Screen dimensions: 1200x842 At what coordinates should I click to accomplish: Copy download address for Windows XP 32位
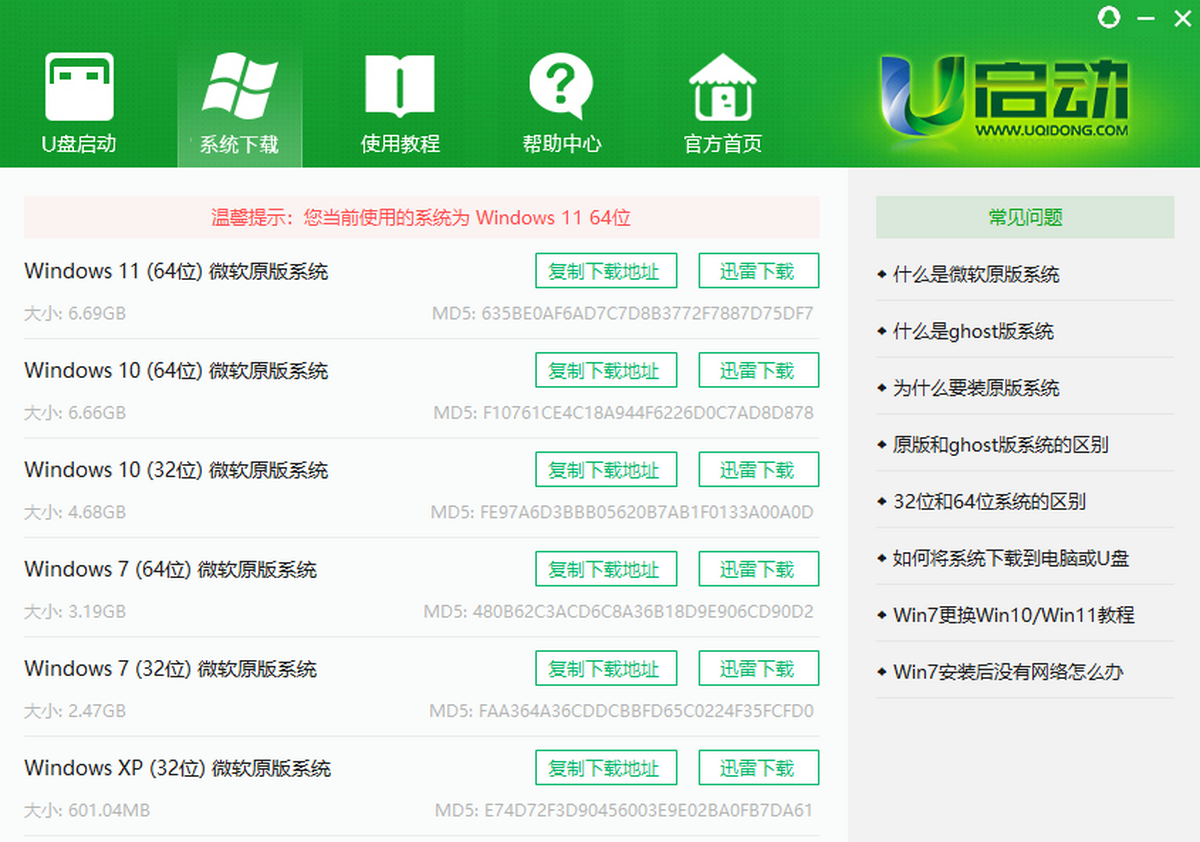pos(606,768)
